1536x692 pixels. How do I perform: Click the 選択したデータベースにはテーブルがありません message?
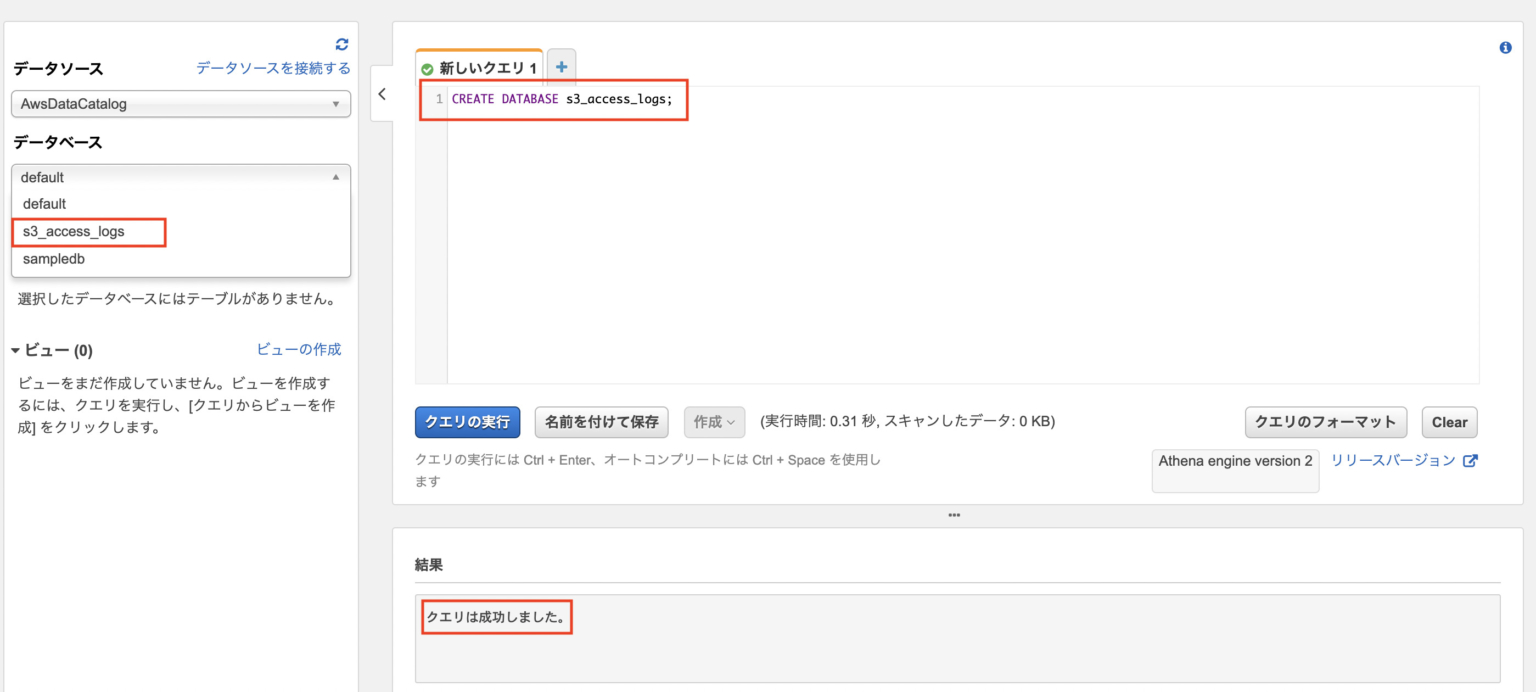click(176, 299)
